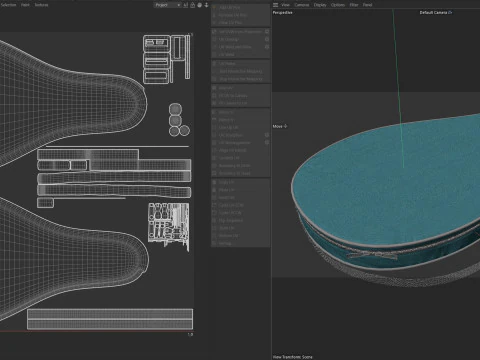Open the Textures menu in the UV editor
The image size is (480, 360).
click(x=41, y=5)
